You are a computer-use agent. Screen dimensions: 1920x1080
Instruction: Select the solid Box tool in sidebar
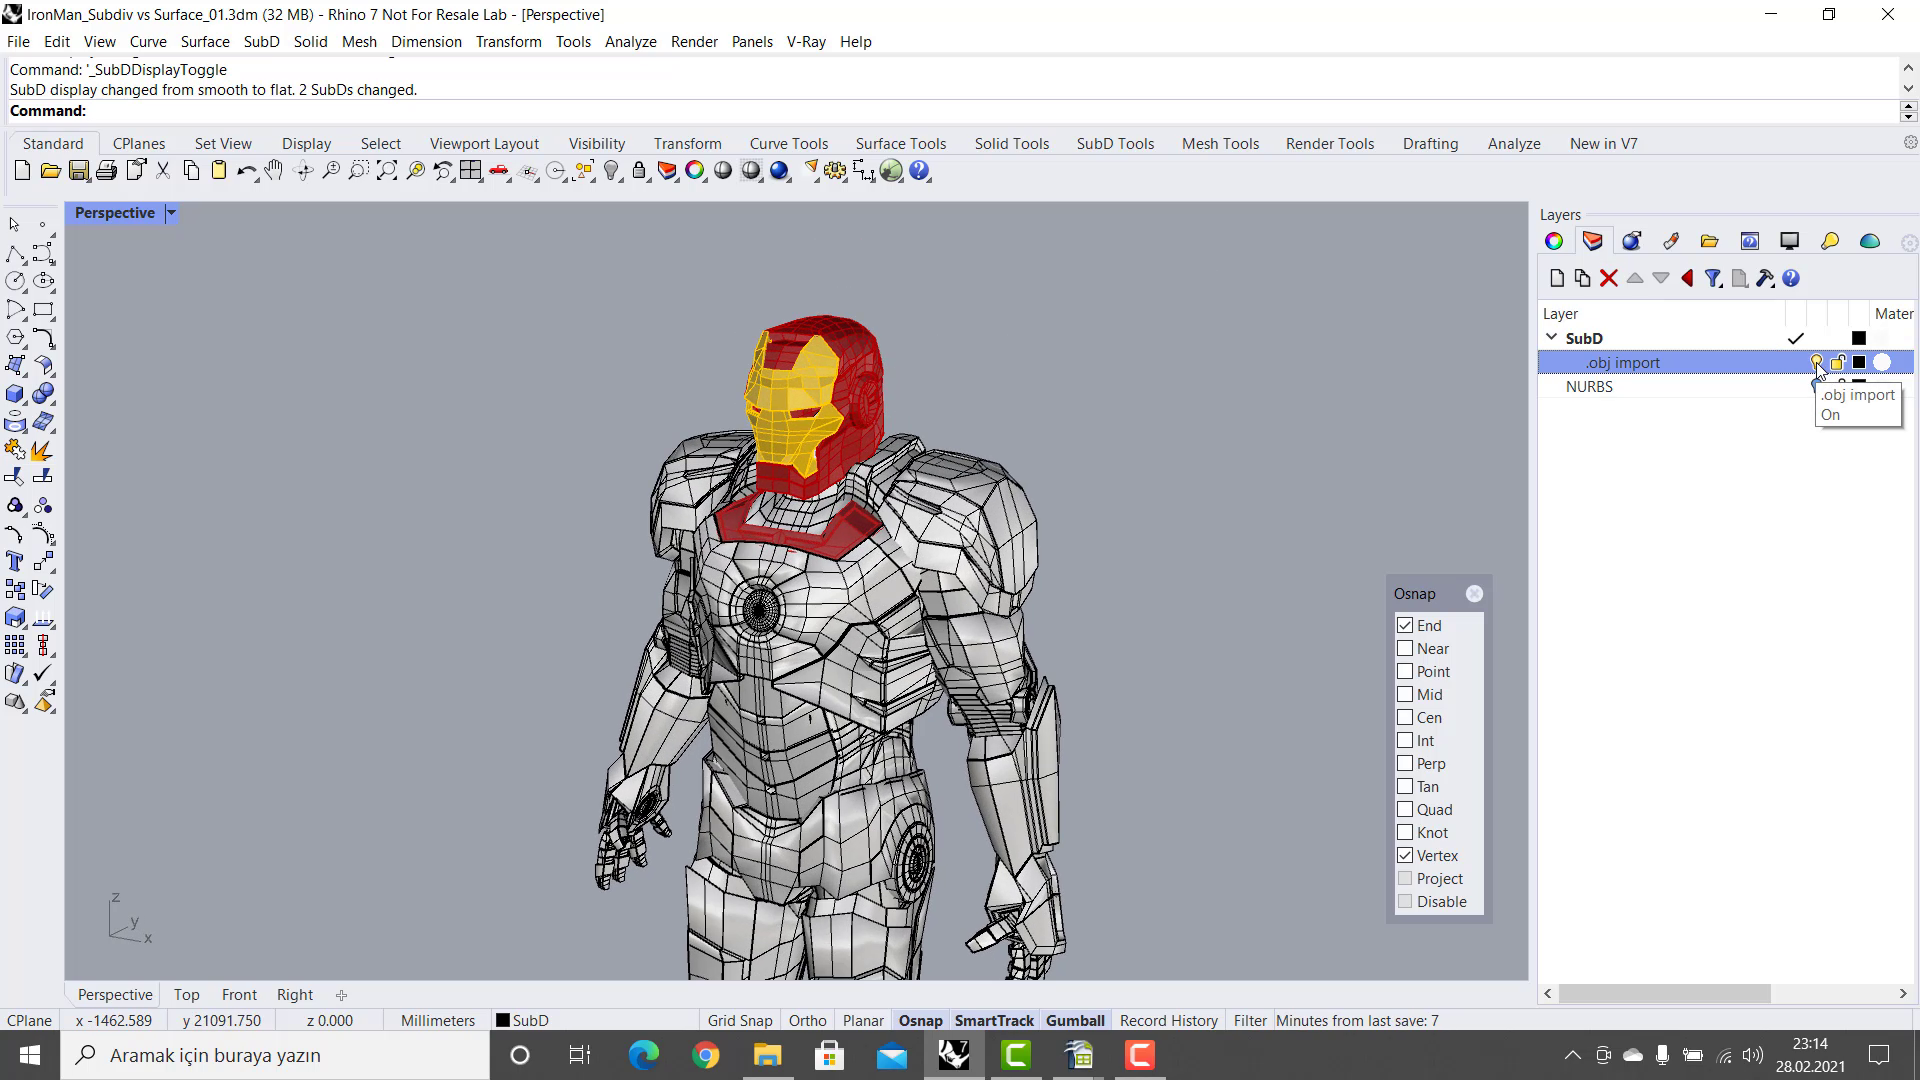tap(16, 394)
